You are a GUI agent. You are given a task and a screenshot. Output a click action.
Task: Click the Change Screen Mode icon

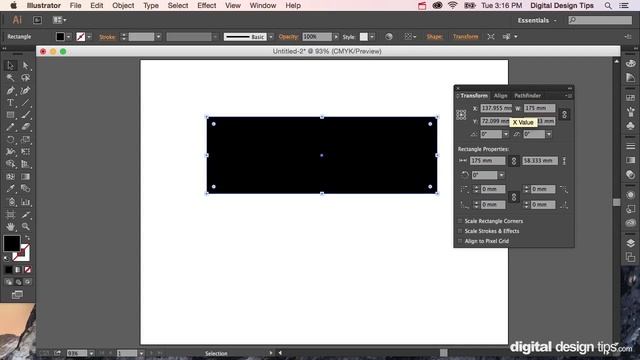pos(17,295)
